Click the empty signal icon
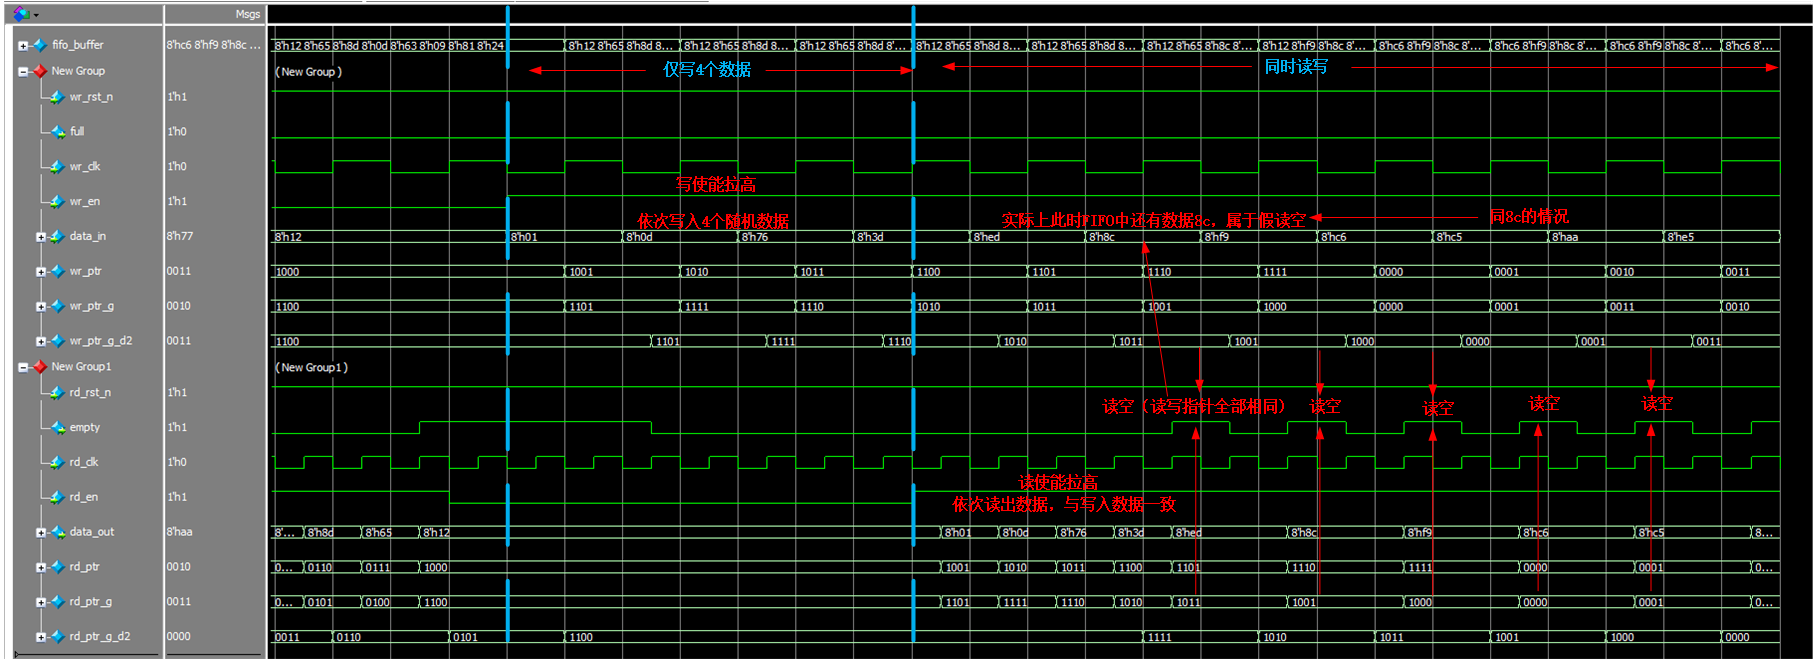This screenshot has width=1817, height=662. click(58, 428)
